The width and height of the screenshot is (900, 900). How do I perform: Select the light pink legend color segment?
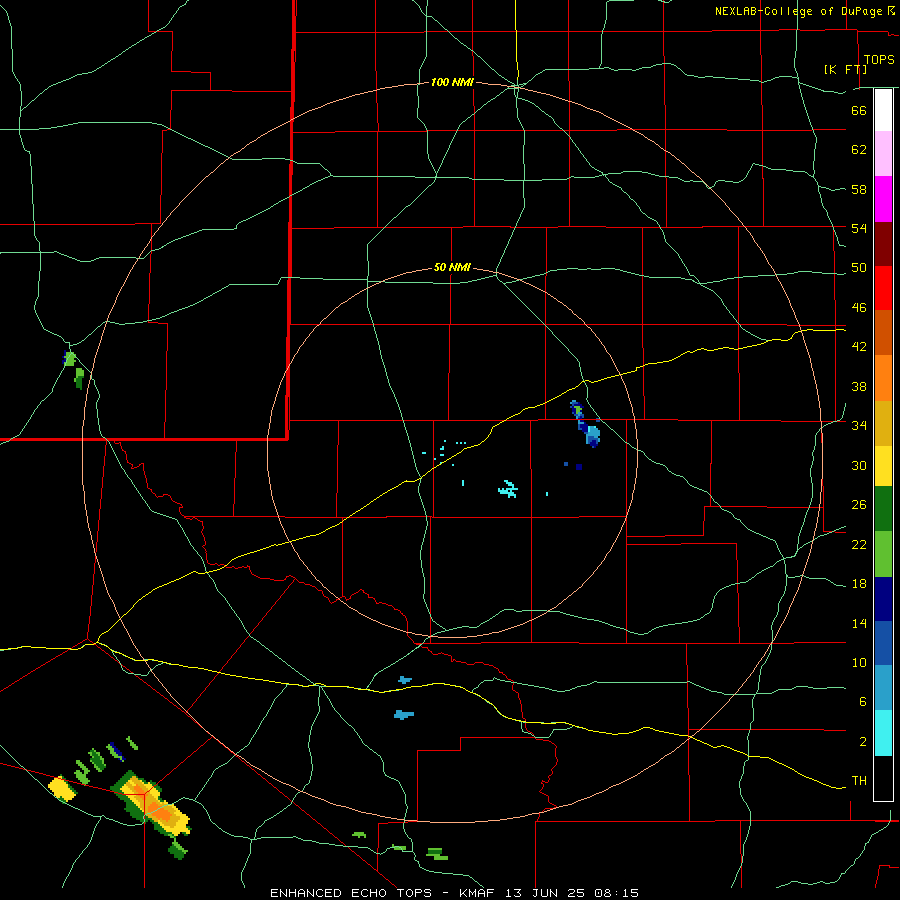883,153
